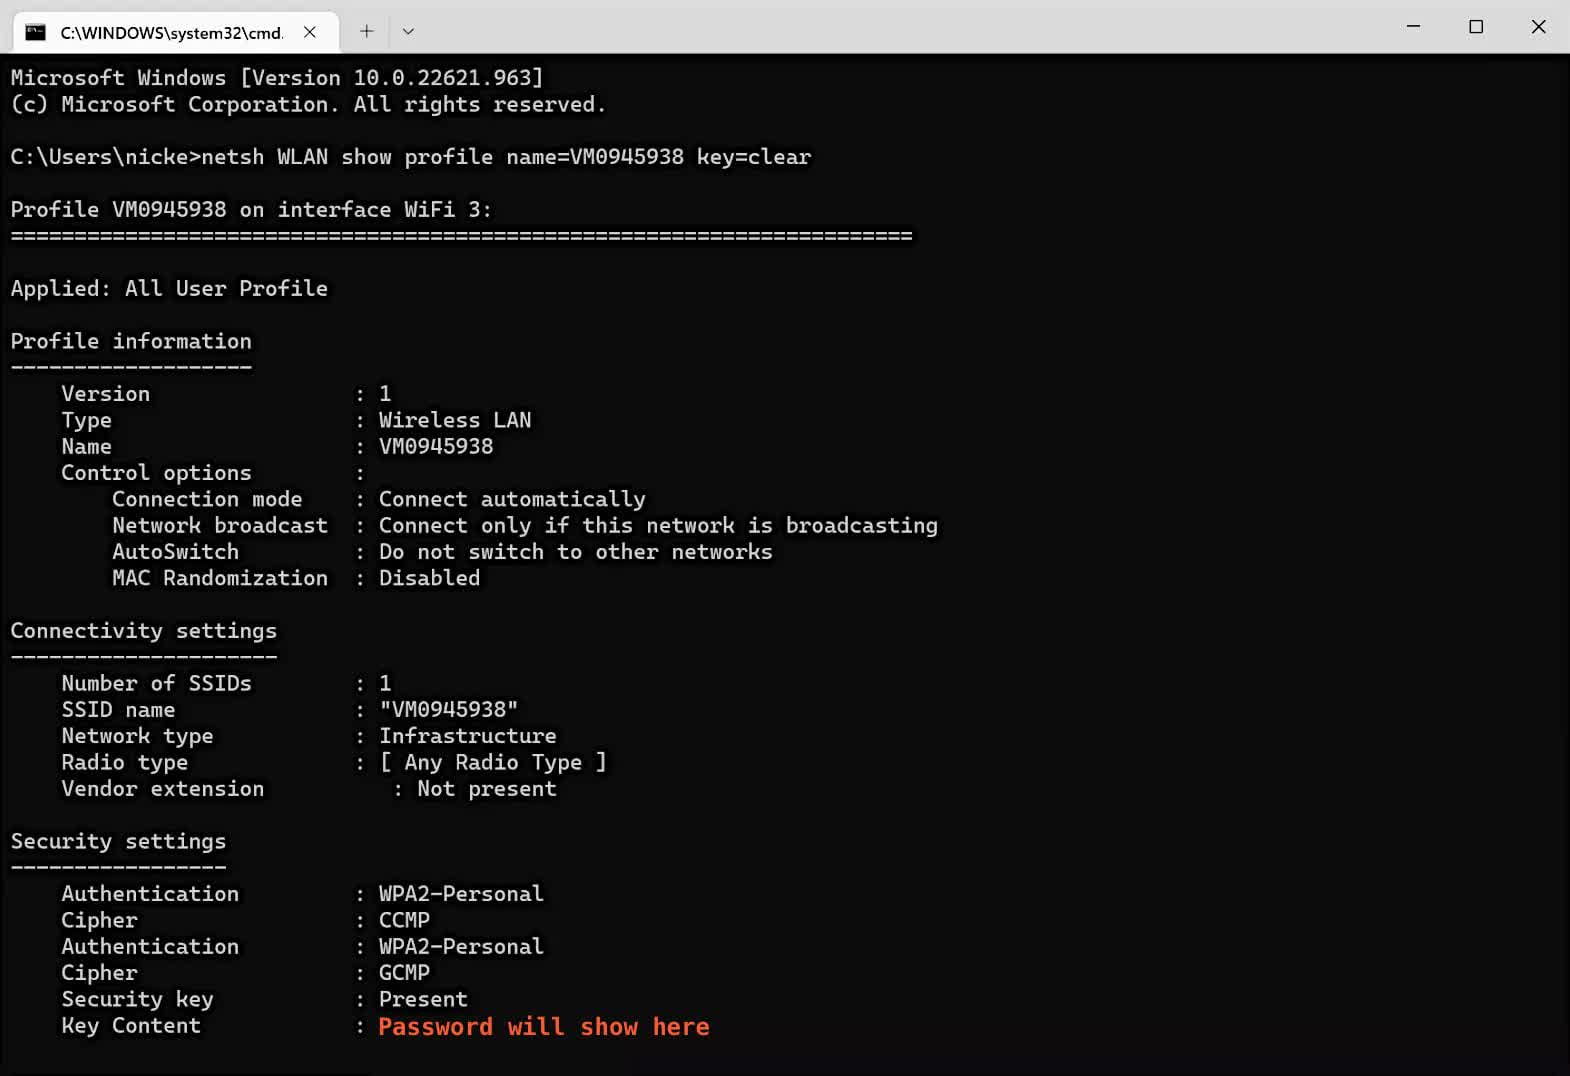Screen dimensions: 1570x1076
Task: Click the 'Infrastructure' network type value
Action: [467, 736]
